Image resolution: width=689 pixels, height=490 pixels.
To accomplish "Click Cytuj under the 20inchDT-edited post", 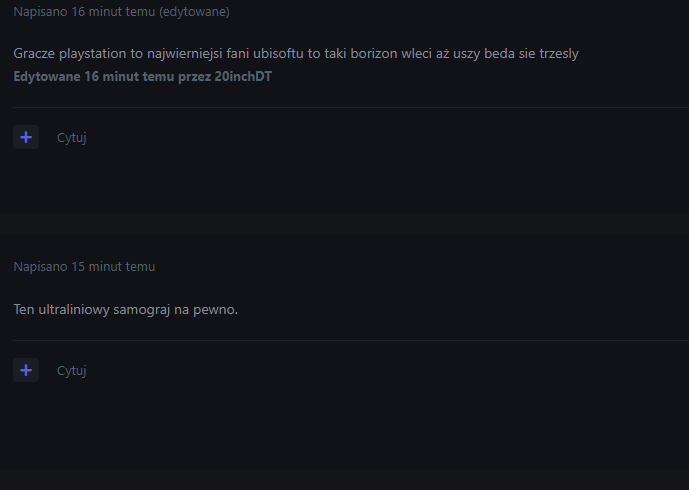I will (x=72, y=138).
